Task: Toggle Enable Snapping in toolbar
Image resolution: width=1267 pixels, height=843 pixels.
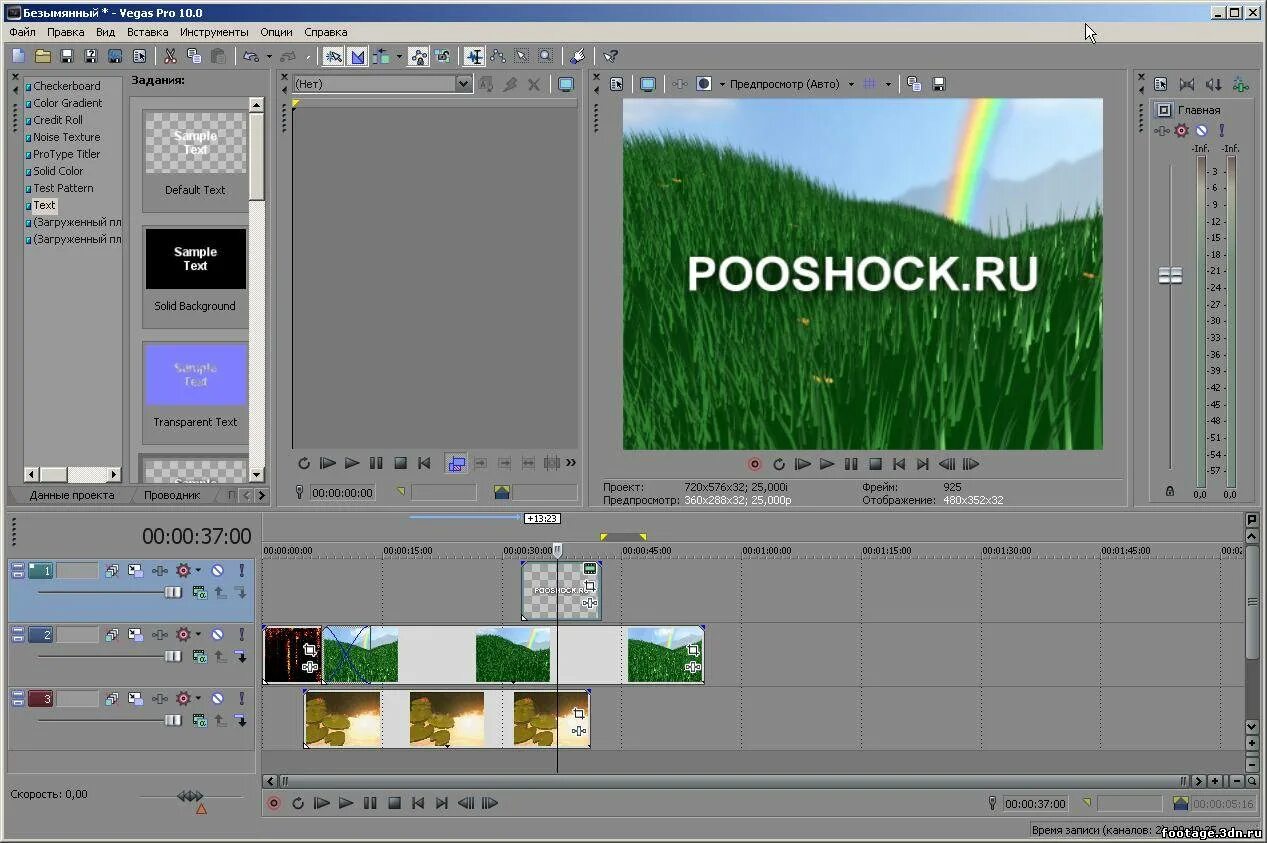Action: pyautogui.click(x=333, y=56)
